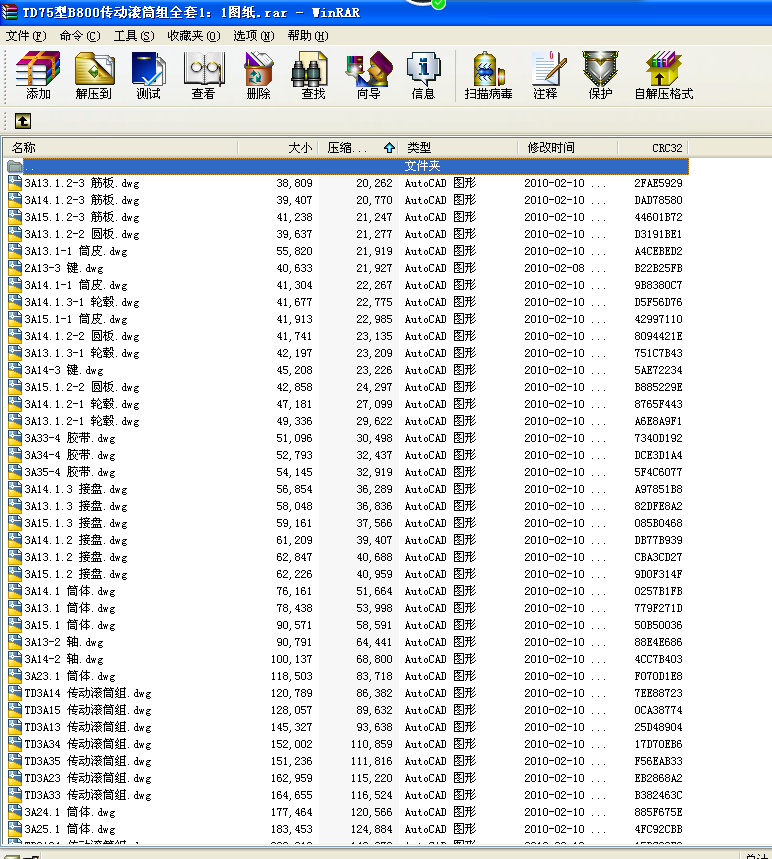Sort by Size (大小) column header
Screen dimensions: 772x859
pyautogui.click(x=278, y=148)
